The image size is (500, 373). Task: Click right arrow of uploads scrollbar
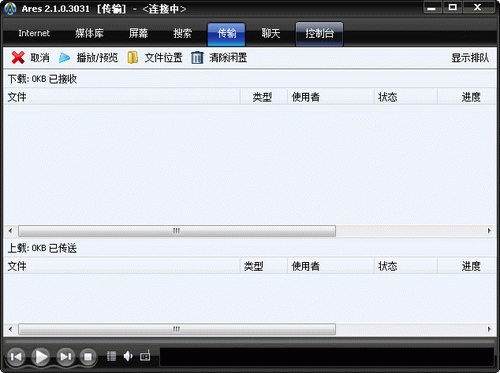coord(489,329)
